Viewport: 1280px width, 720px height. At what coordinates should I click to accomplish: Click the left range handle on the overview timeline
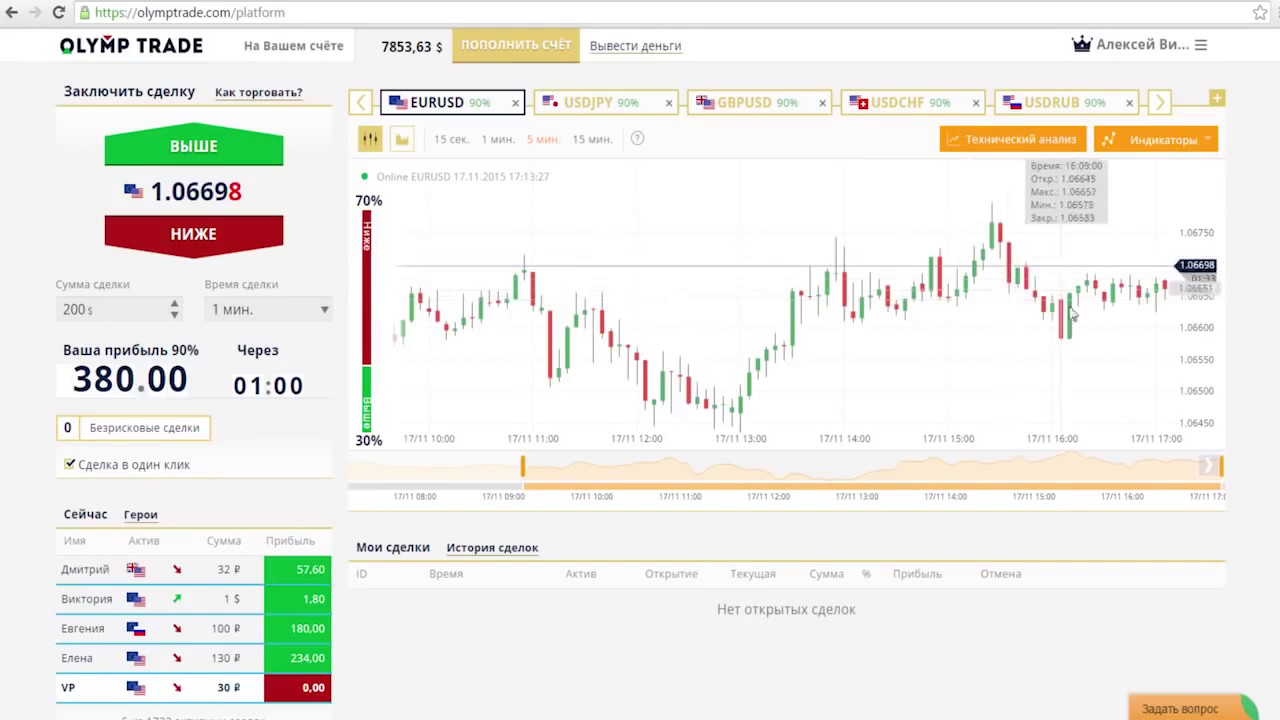pyautogui.click(x=522, y=466)
